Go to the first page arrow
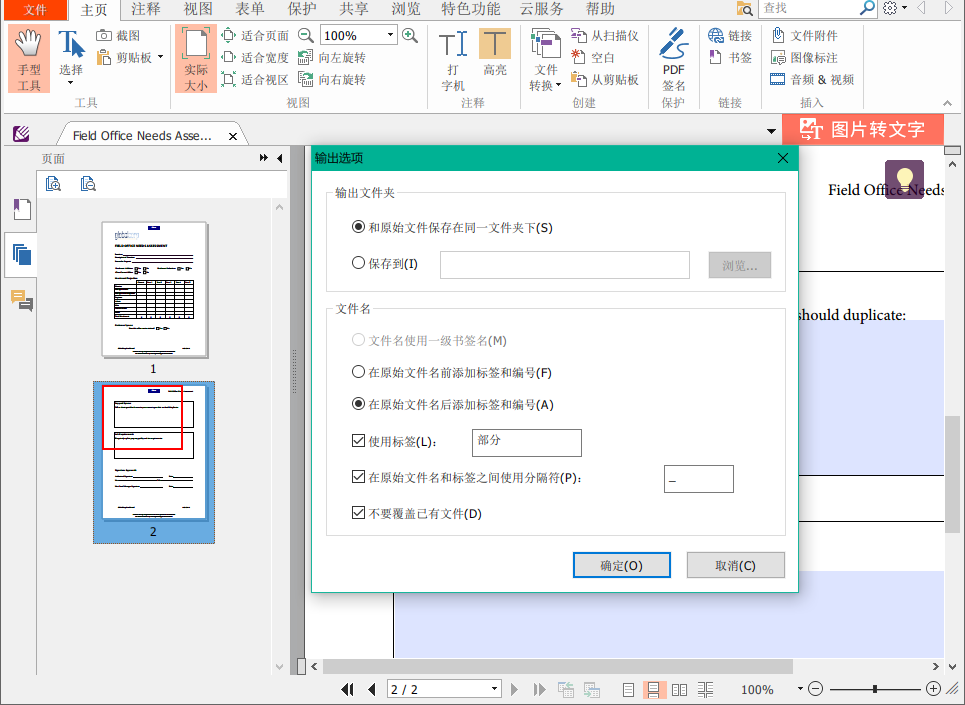The image size is (965, 705). coord(348,689)
